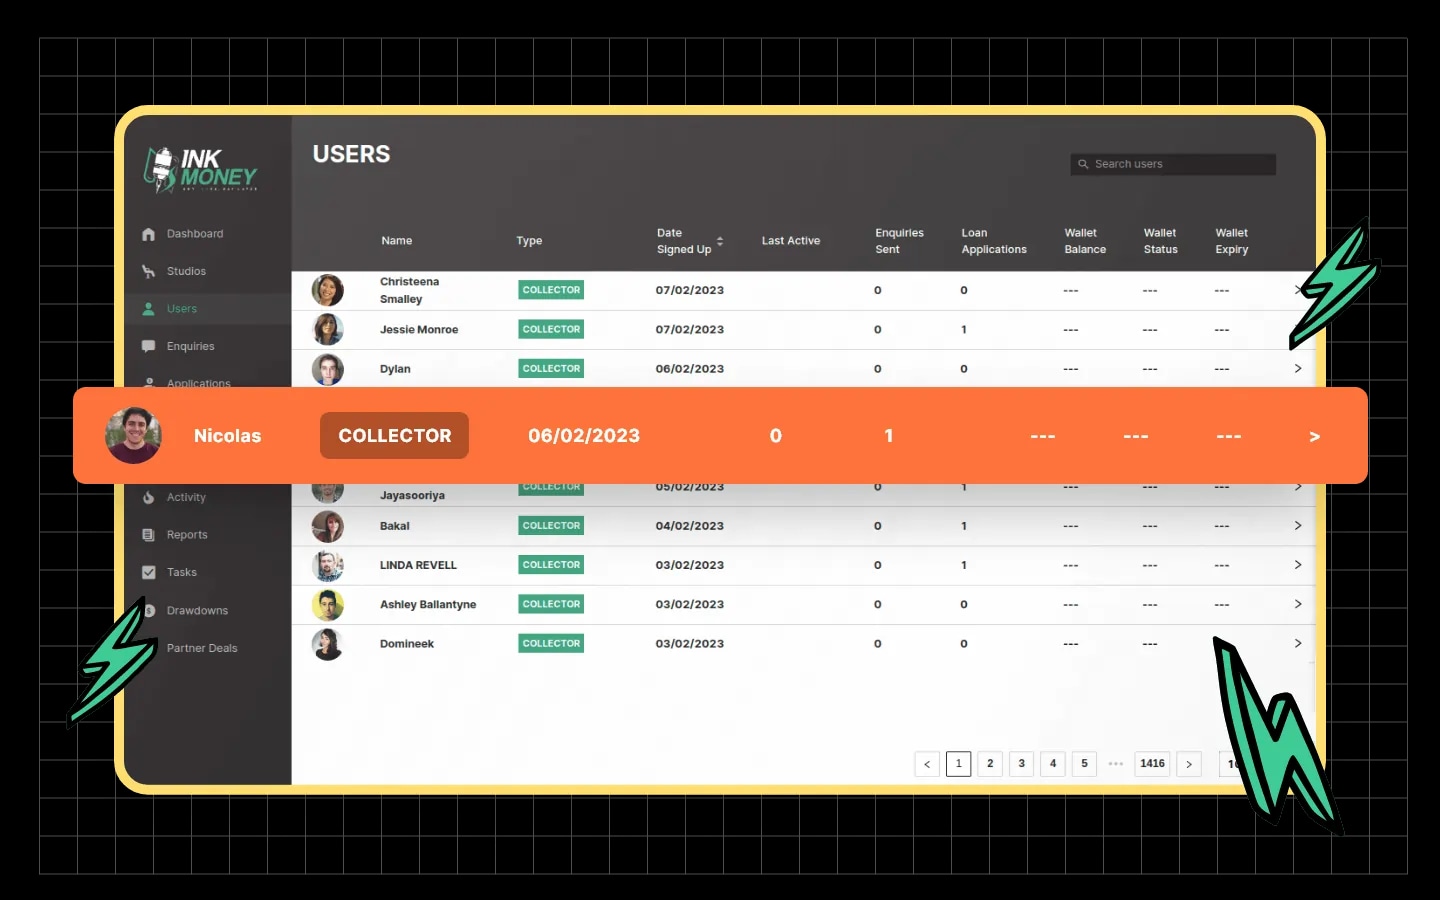Click Bakal's signup date 04/02/2023
Image resolution: width=1440 pixels, height=900 pixels.
[x=690, y=526]
